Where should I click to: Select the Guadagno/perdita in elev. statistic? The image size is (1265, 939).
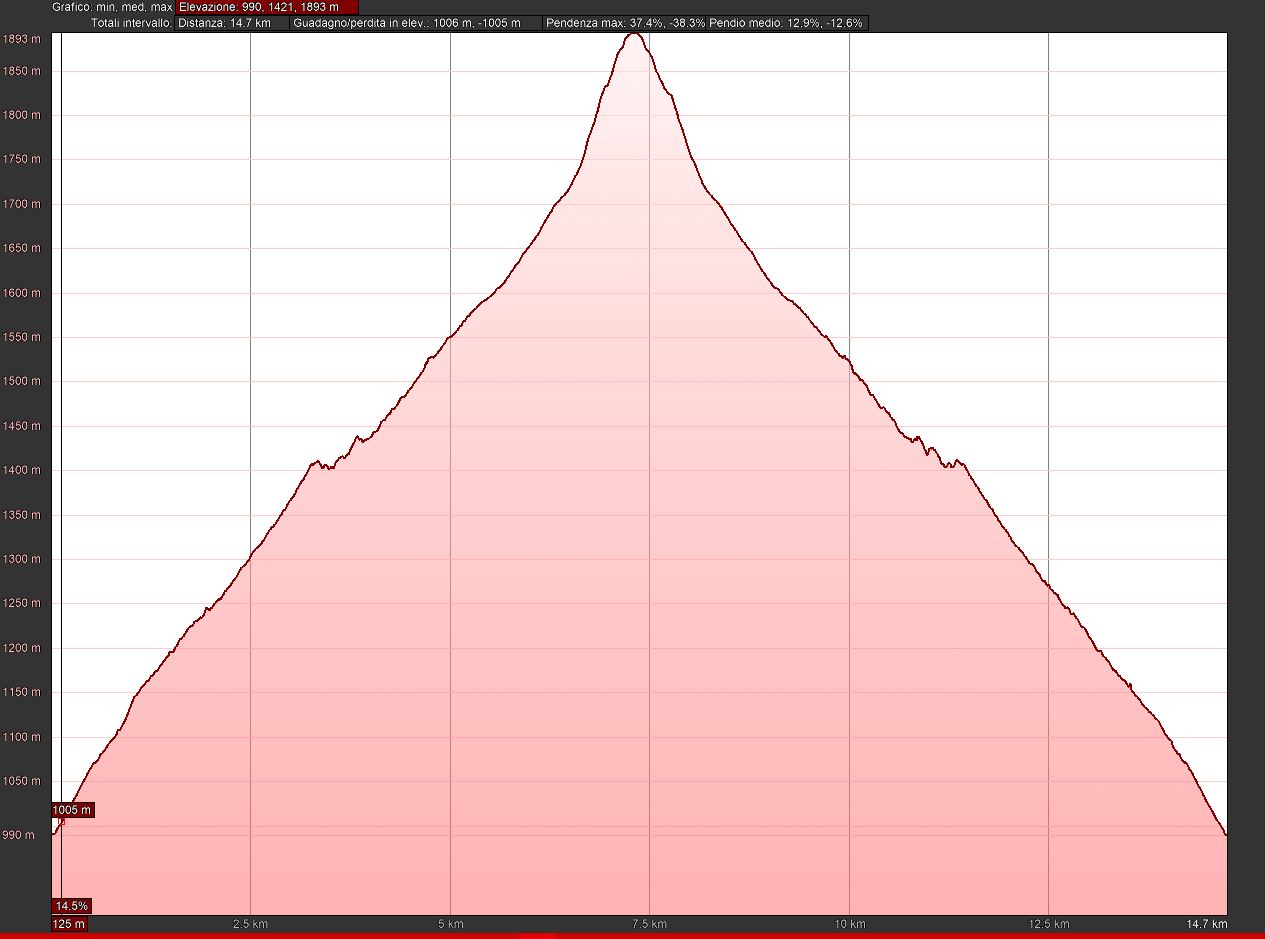tap(416, 23)
